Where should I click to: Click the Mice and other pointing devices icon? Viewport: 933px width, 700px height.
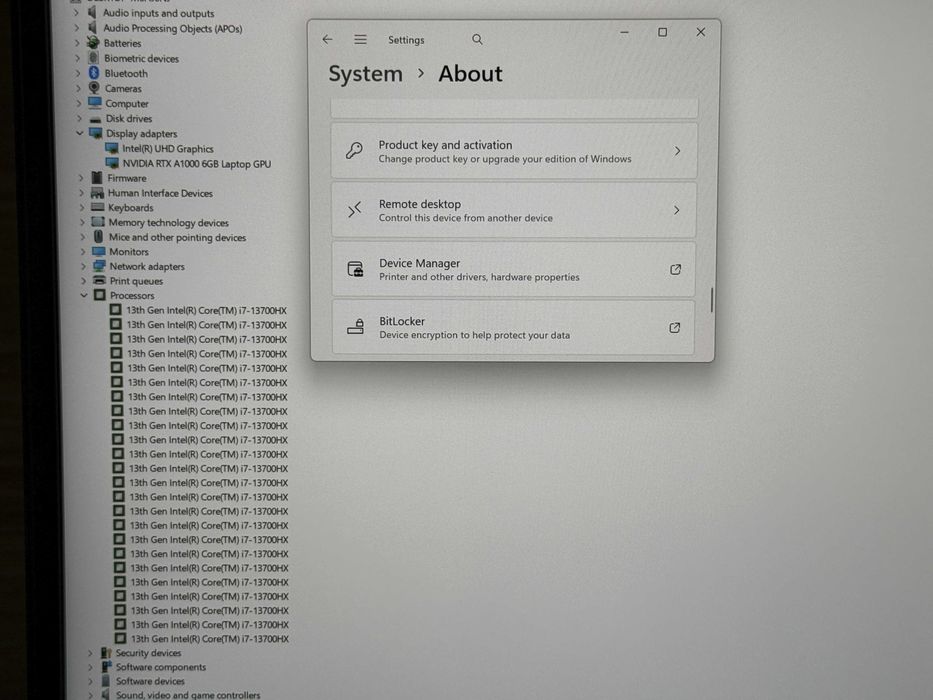[98, 236]
